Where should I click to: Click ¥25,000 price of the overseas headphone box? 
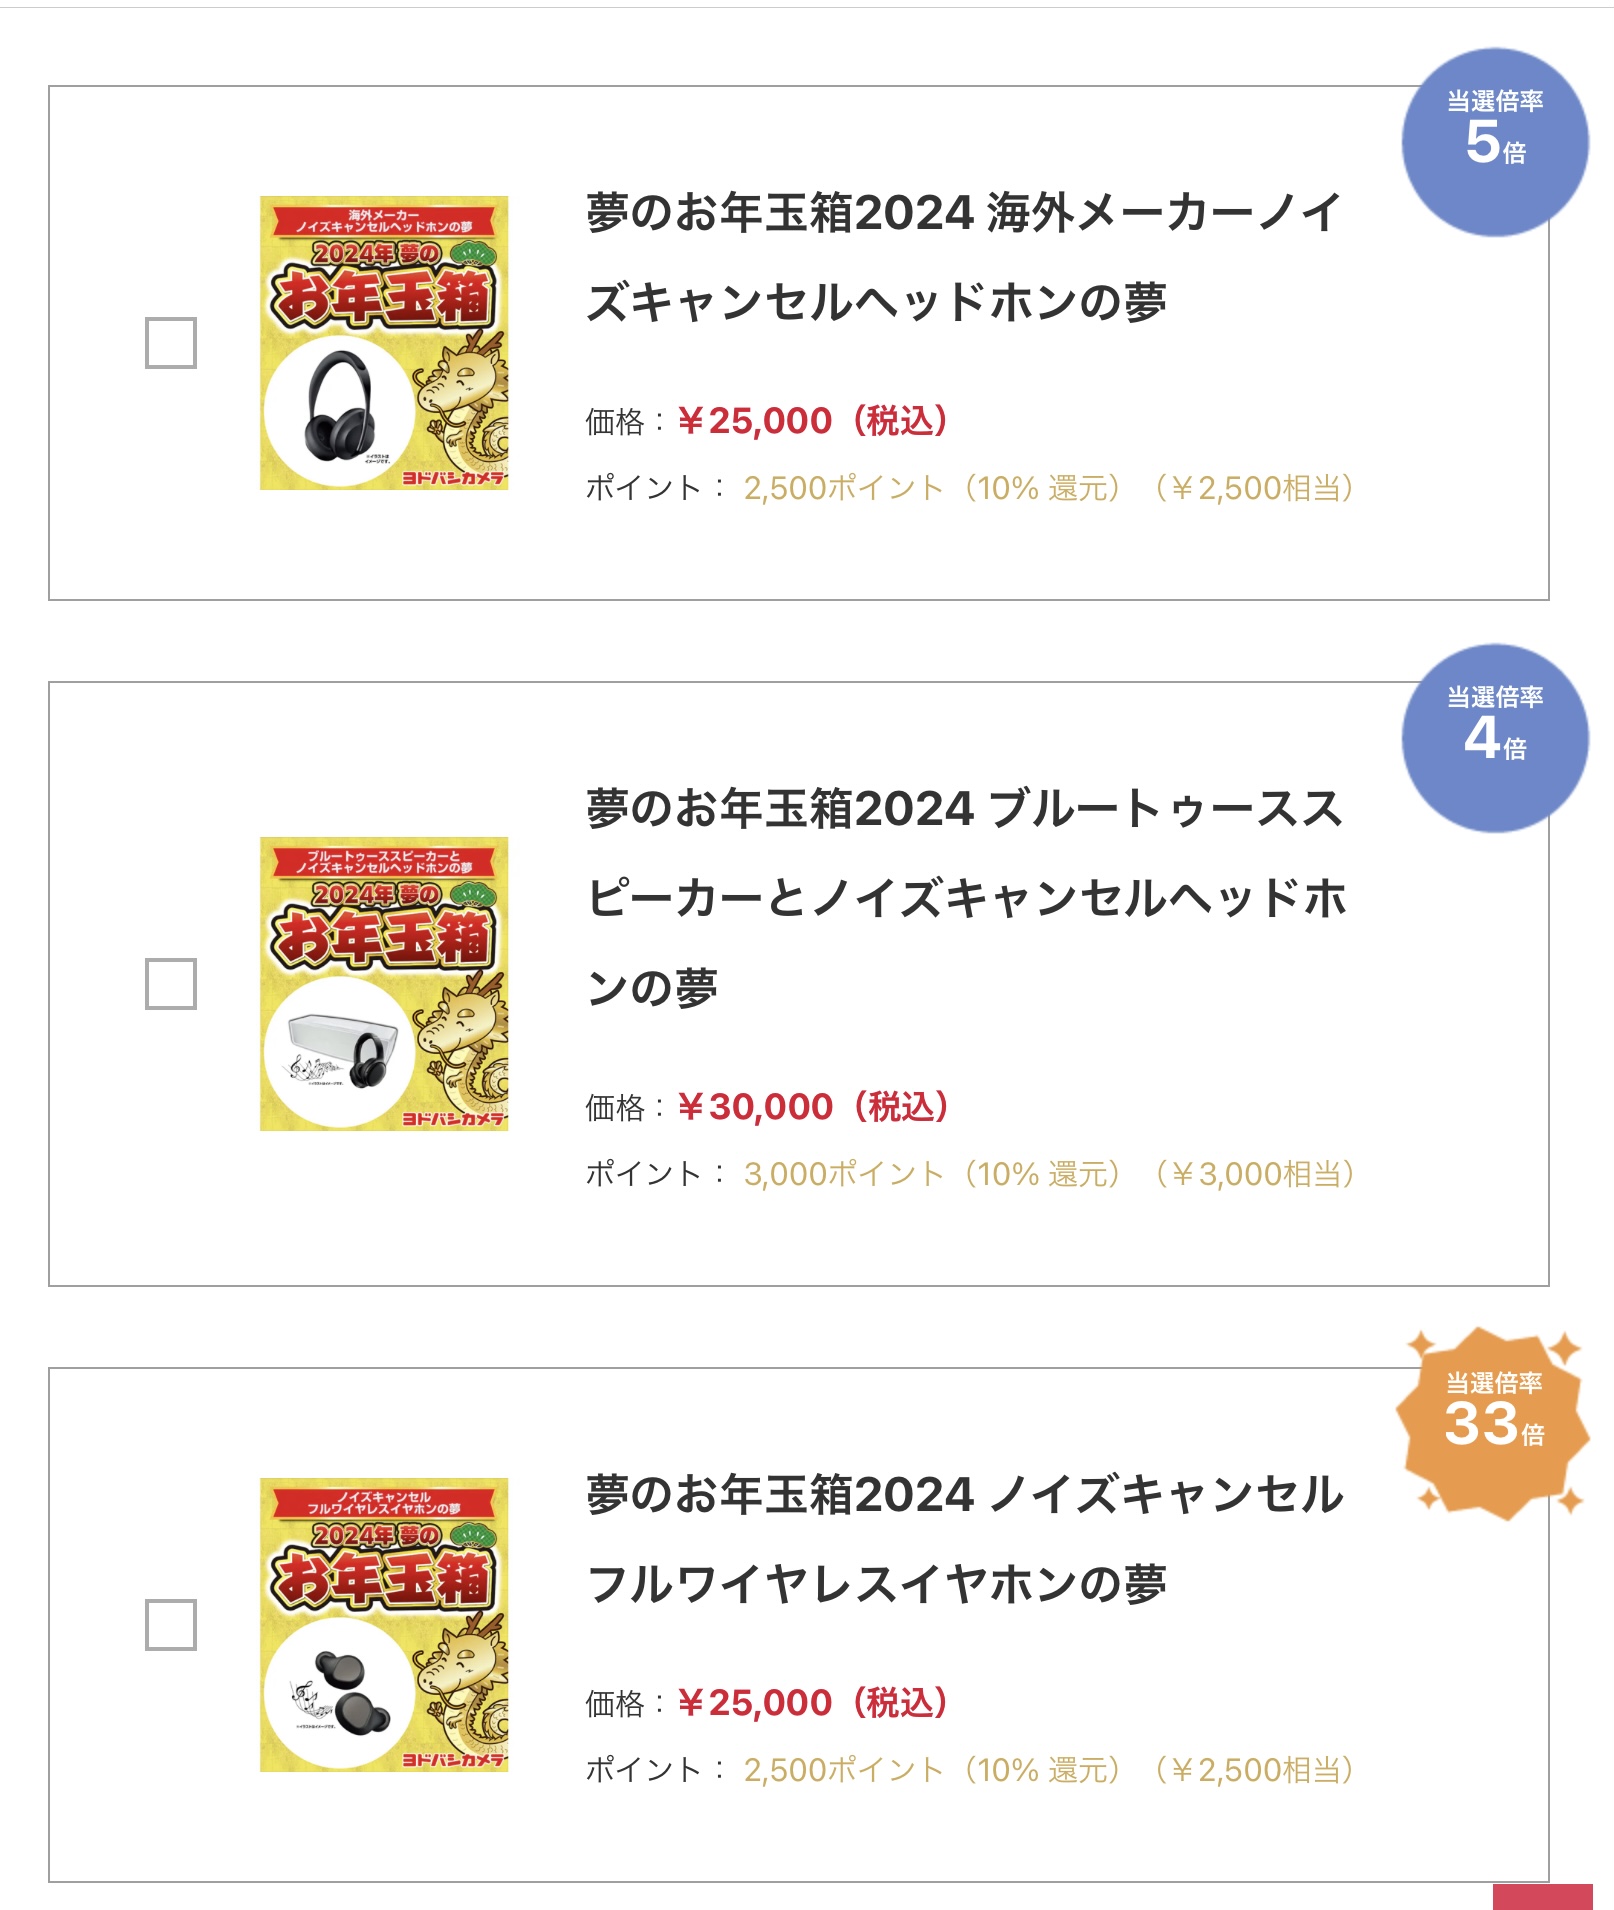pos(812,421)
